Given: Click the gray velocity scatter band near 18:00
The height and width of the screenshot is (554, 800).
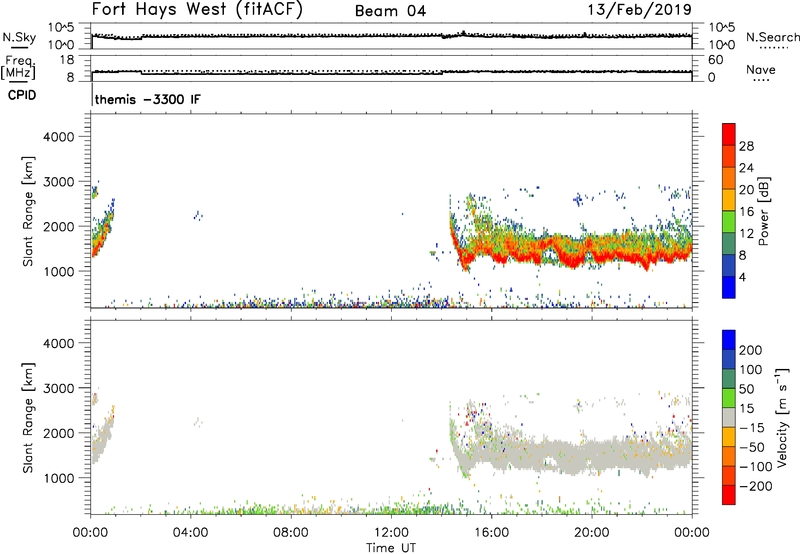Looking at the screenshot, I should (541, 454).
